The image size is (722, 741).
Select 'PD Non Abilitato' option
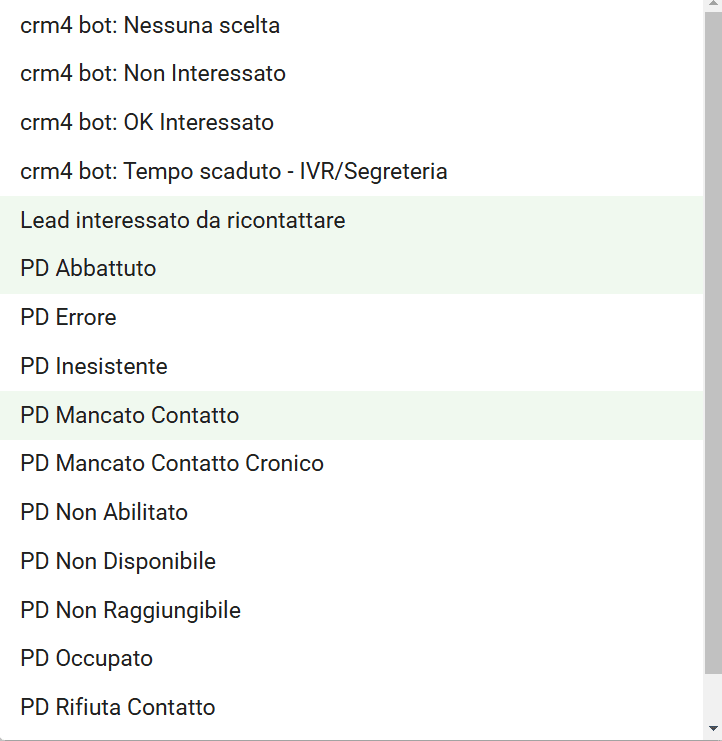[352, 512]
